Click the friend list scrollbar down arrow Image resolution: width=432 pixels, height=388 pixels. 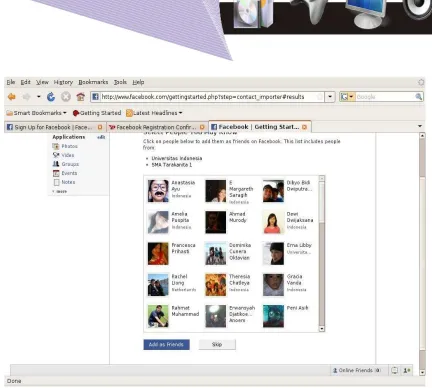[x=322, y=329]
